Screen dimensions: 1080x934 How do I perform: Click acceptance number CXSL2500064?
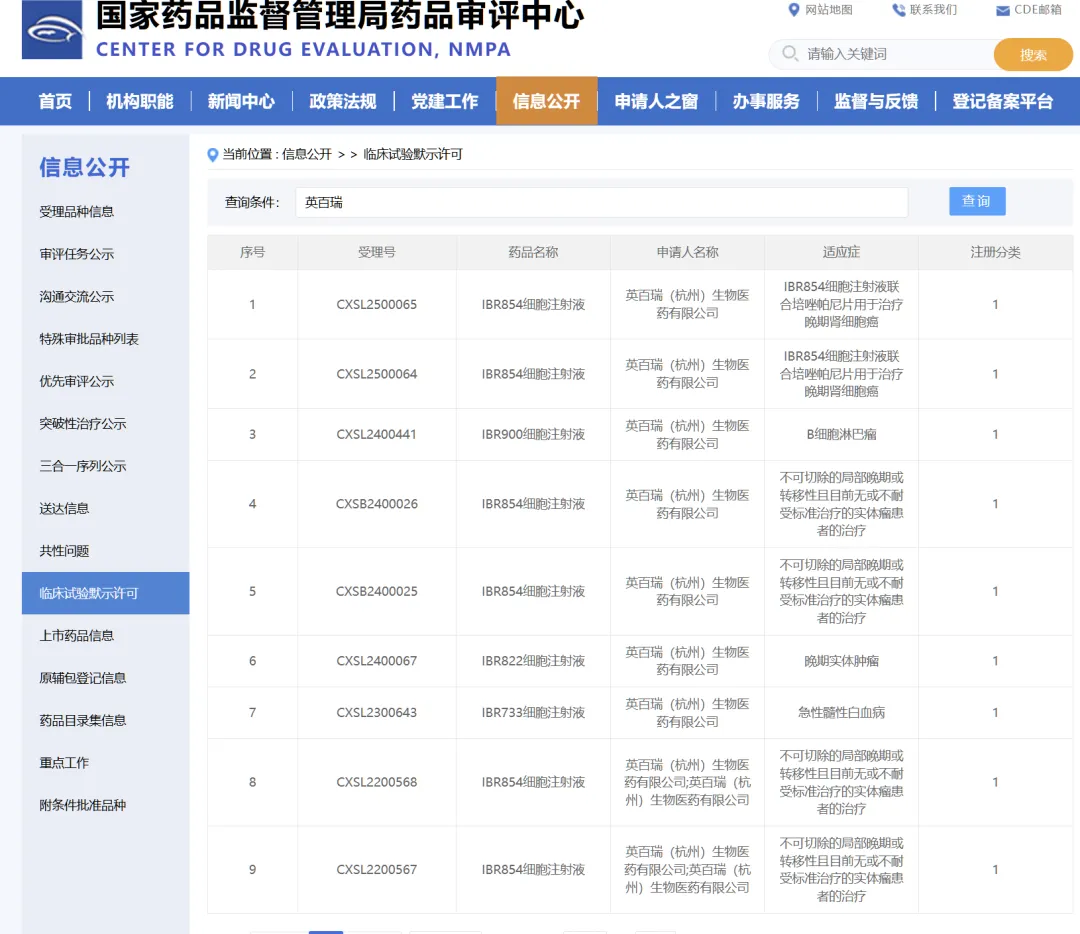point(377,374)
